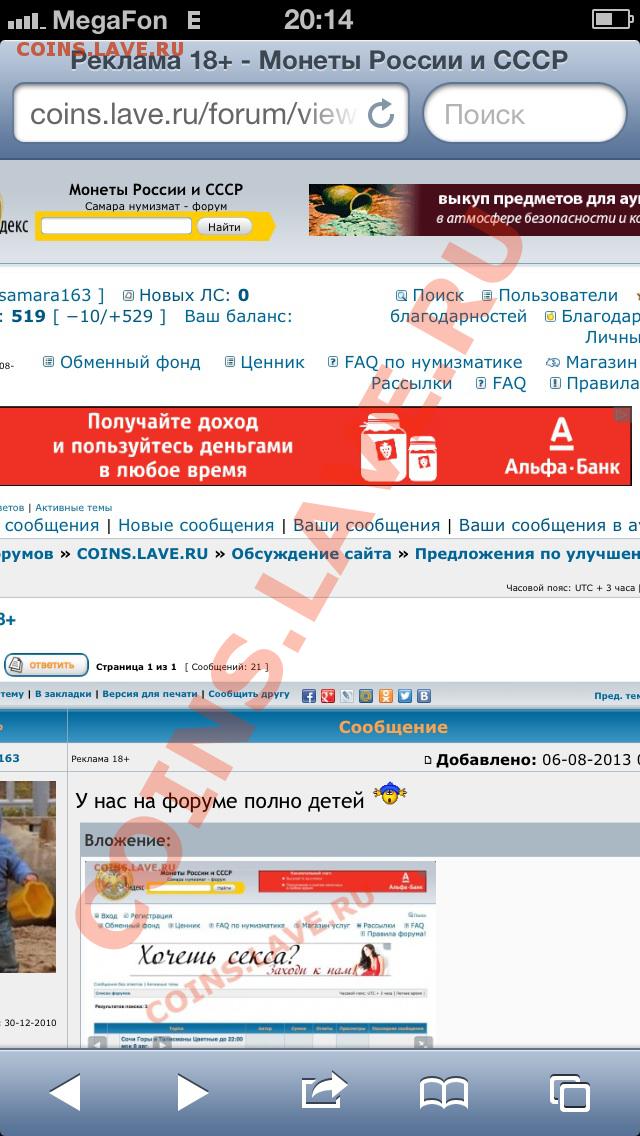Open Safari bookmarks book icon

pyautogui.click(x=444, y=1093)
